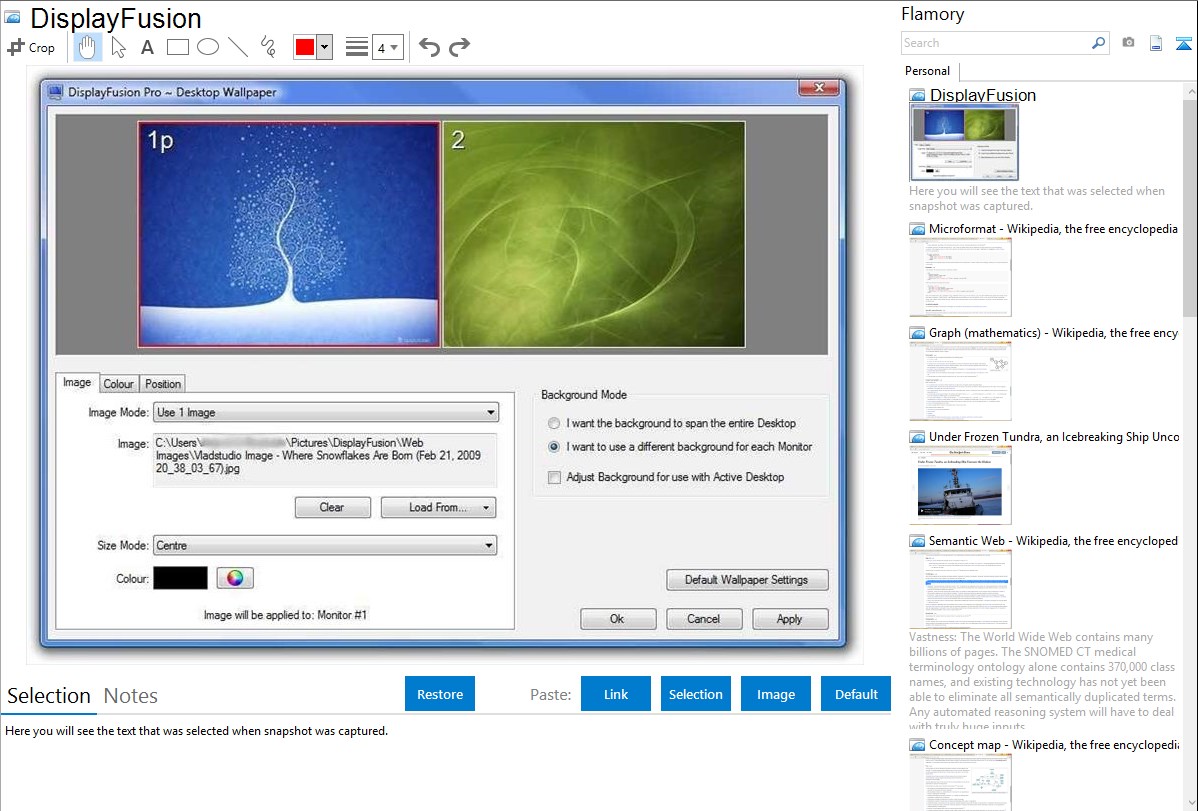This screenshot has height=811, width=1198.
Task: Click the icon beside Microformat snapshot
Action: pos(917,229)
